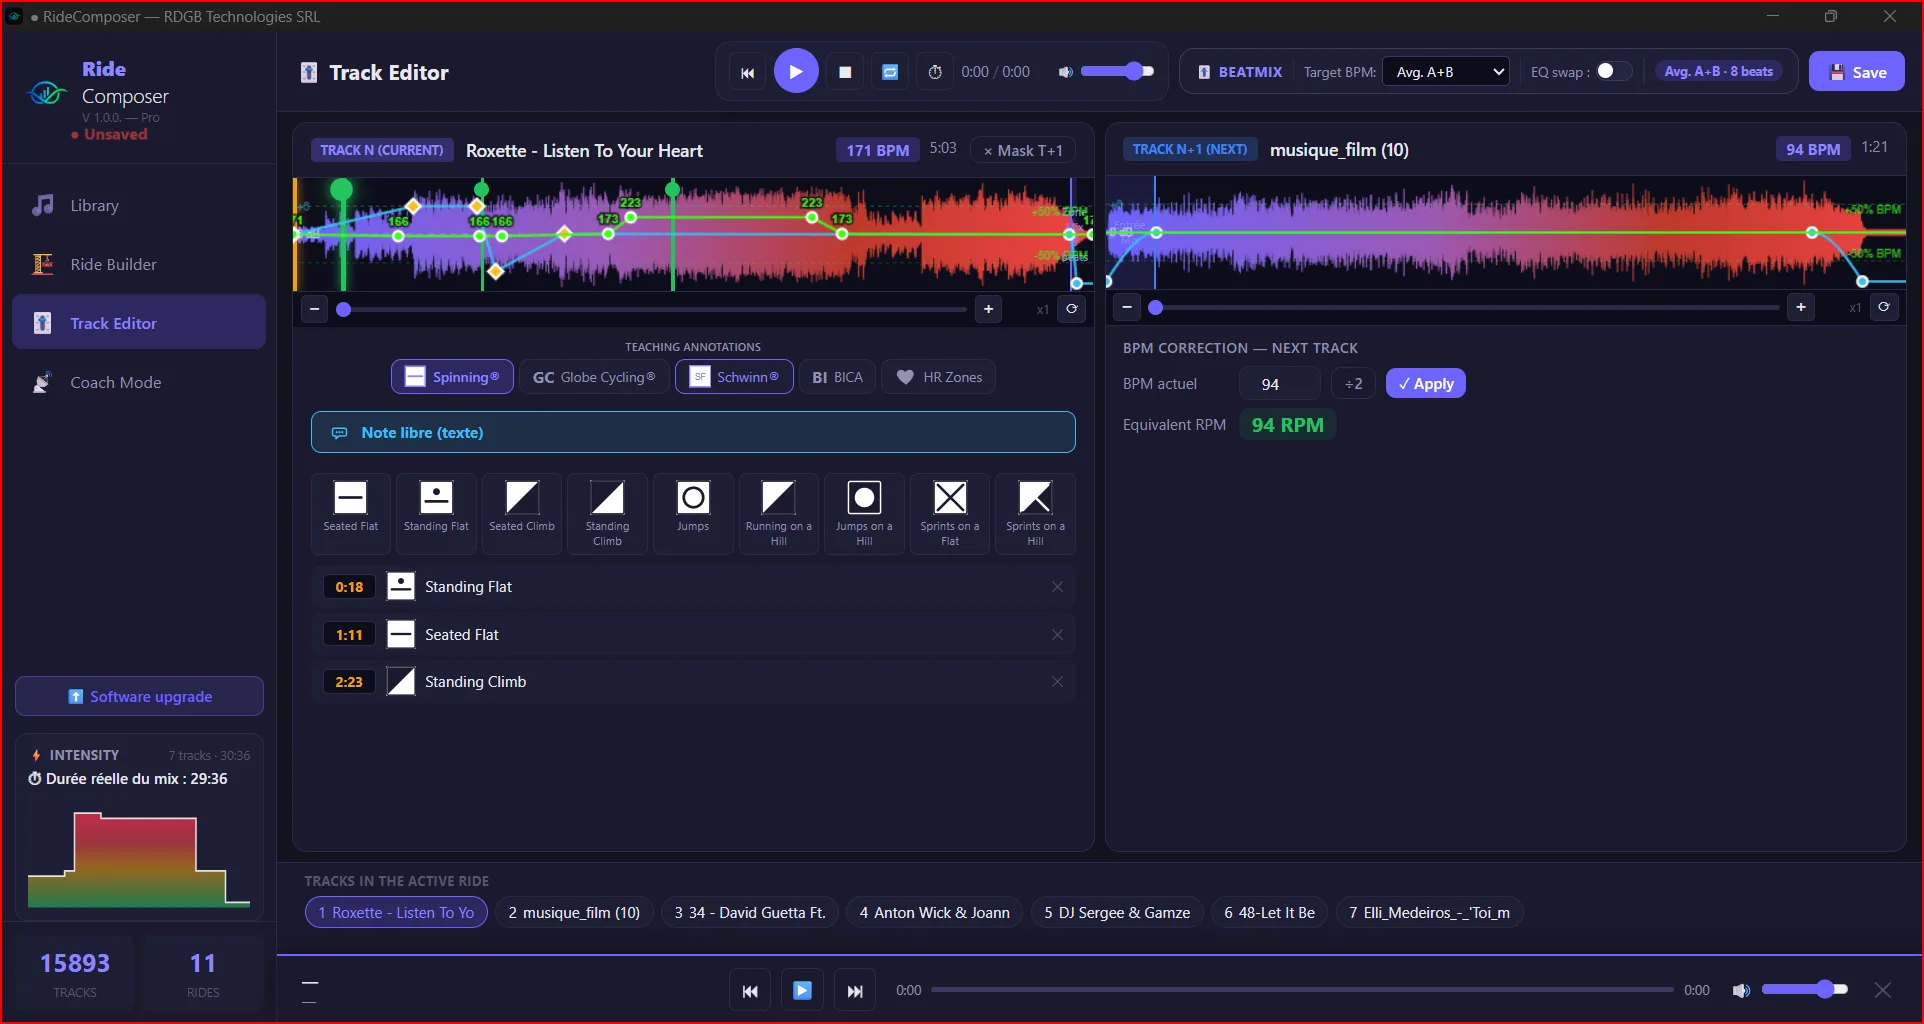1924x1024 pixels.
Task: Remove the 0:18 Standing Flat annotation
Action: 1057,587
